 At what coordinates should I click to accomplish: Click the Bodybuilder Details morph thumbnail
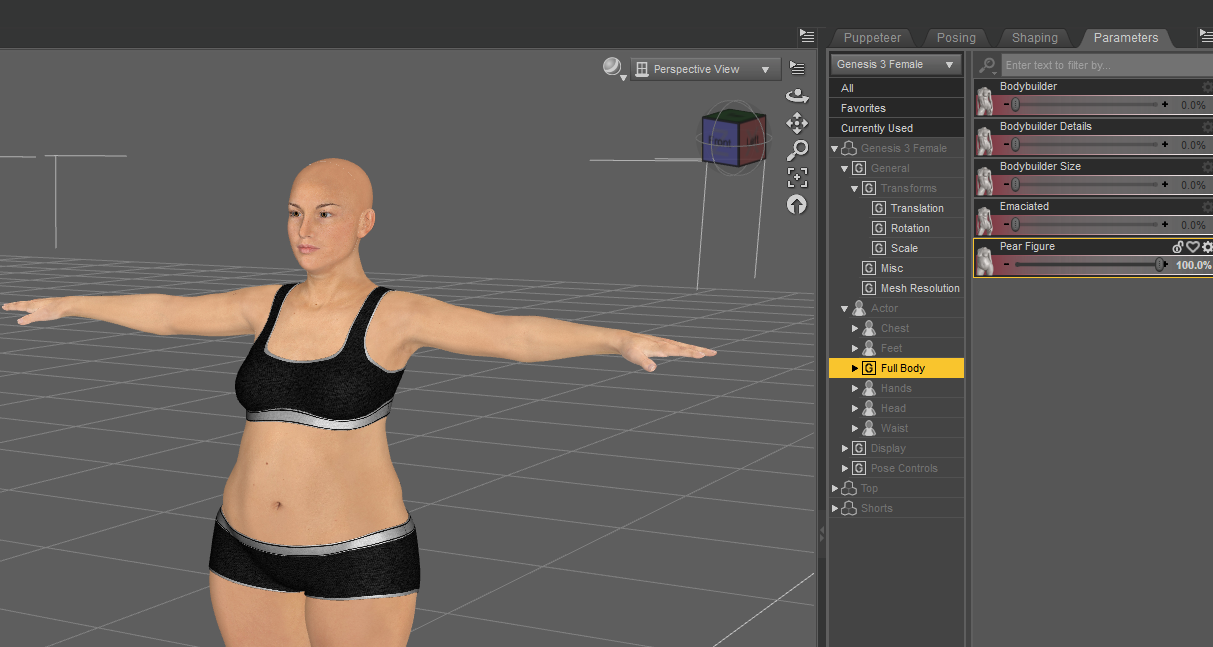(985, 141)
